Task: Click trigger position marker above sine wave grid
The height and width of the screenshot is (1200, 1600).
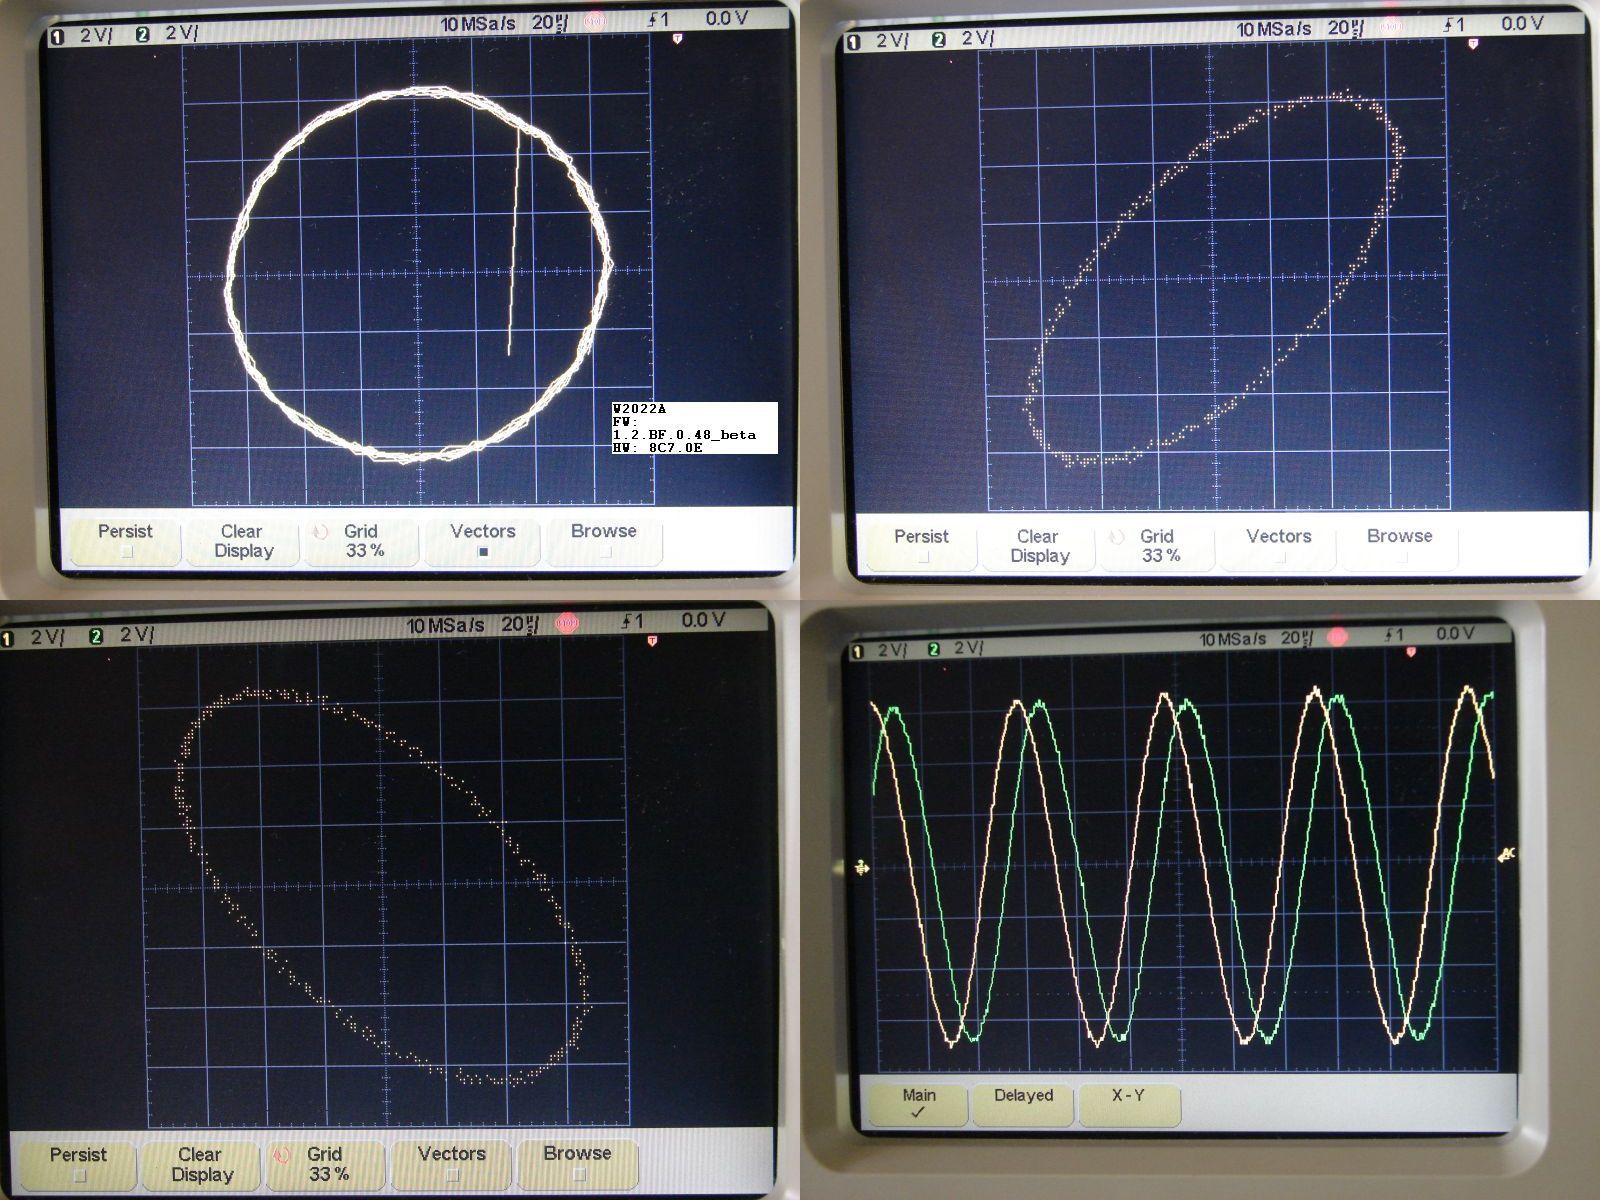Action: click(x=1413, y=653)
